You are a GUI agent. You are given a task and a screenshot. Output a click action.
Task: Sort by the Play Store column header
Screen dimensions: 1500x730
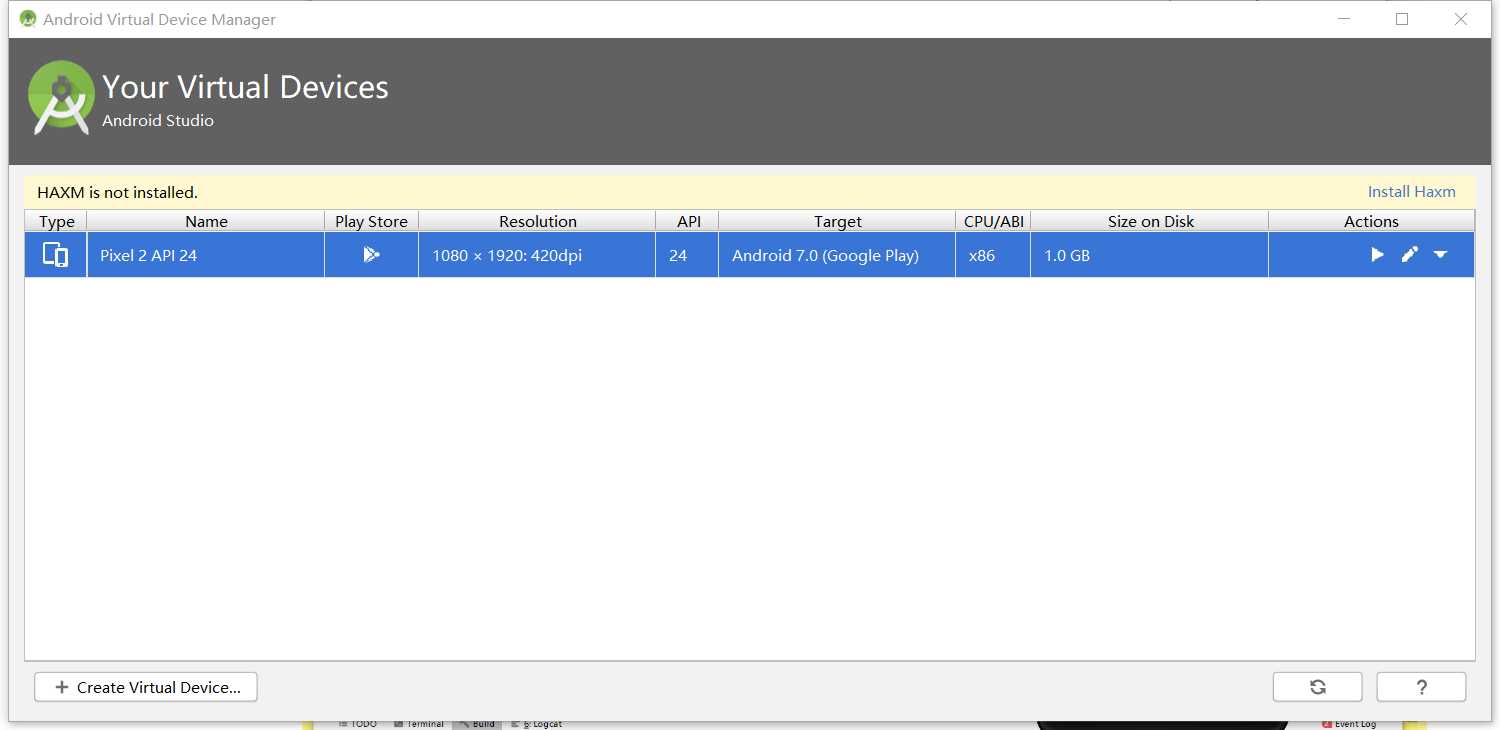click(x=371, y=221)
